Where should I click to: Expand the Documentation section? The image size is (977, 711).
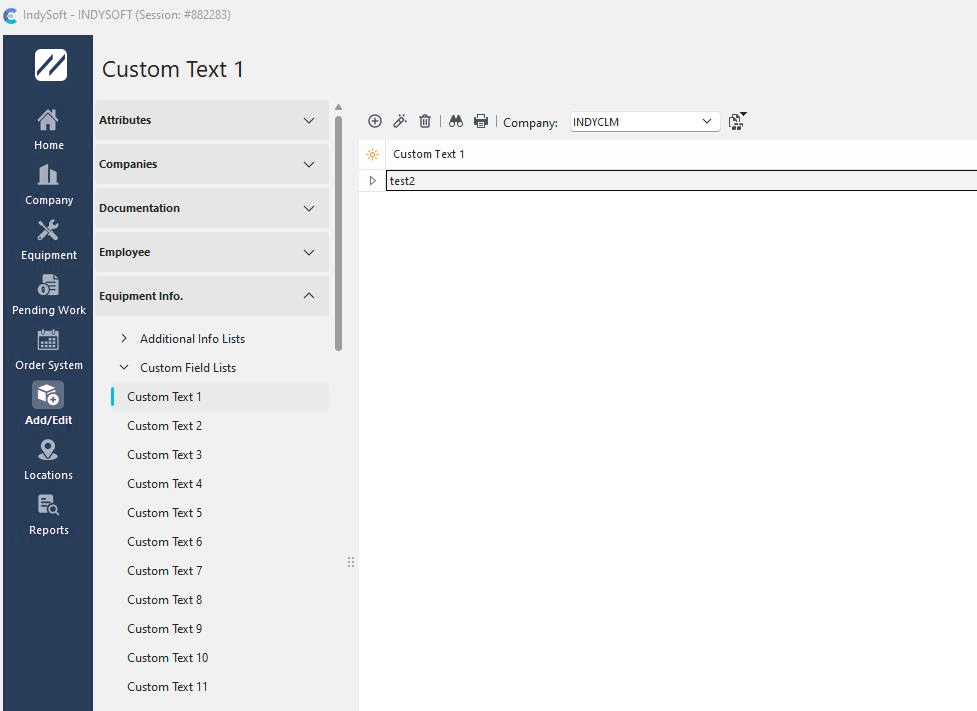pyautogui.click(x=211, y=208)
